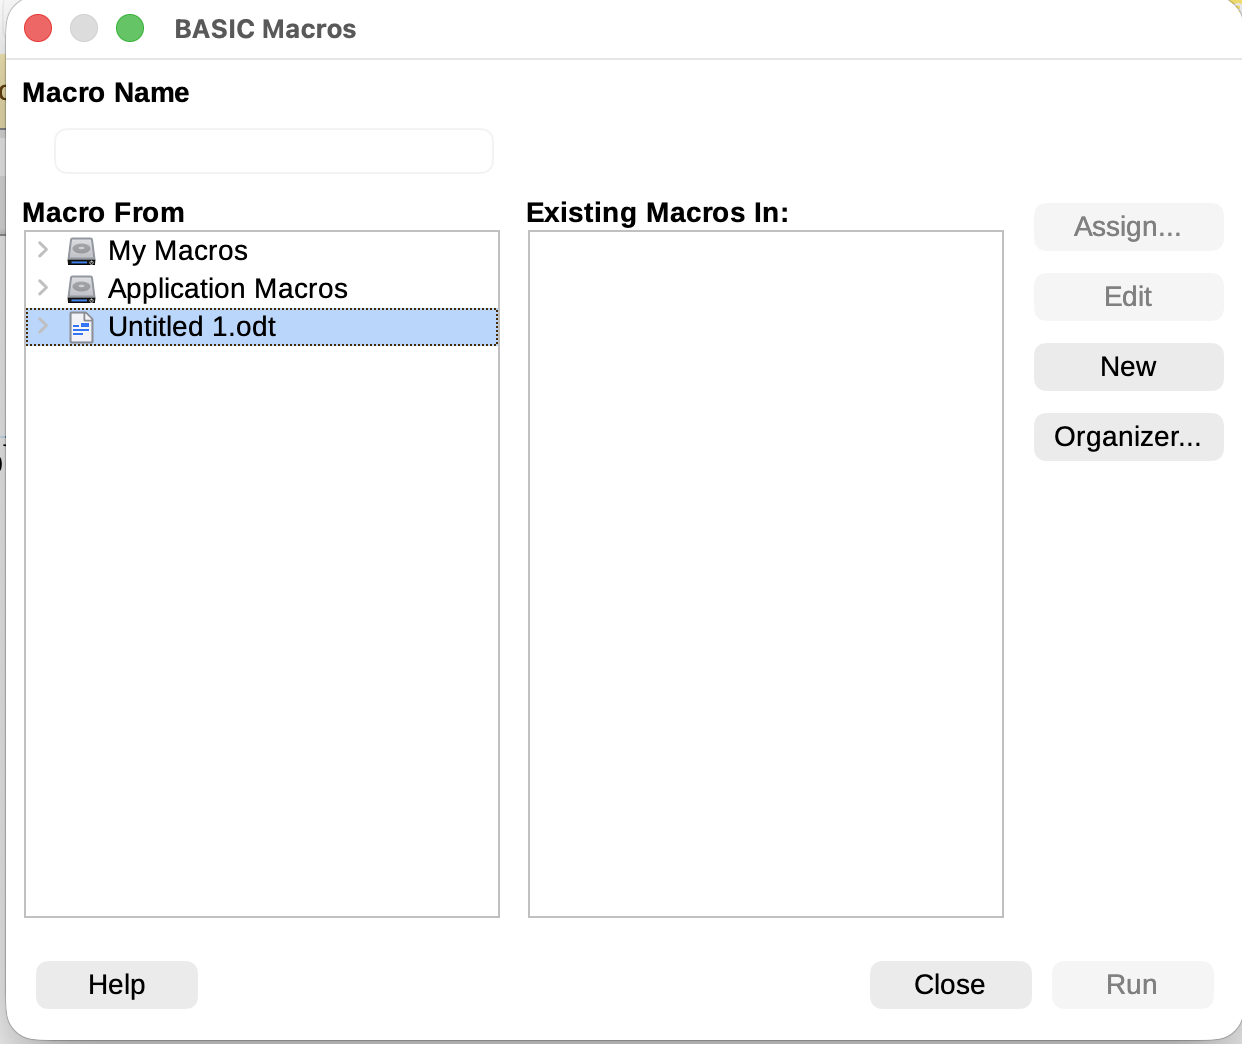The width and height of the screenshot is (1242, 1044).
Task: Expand the My Macros tree node
Action: coord(43,250)
